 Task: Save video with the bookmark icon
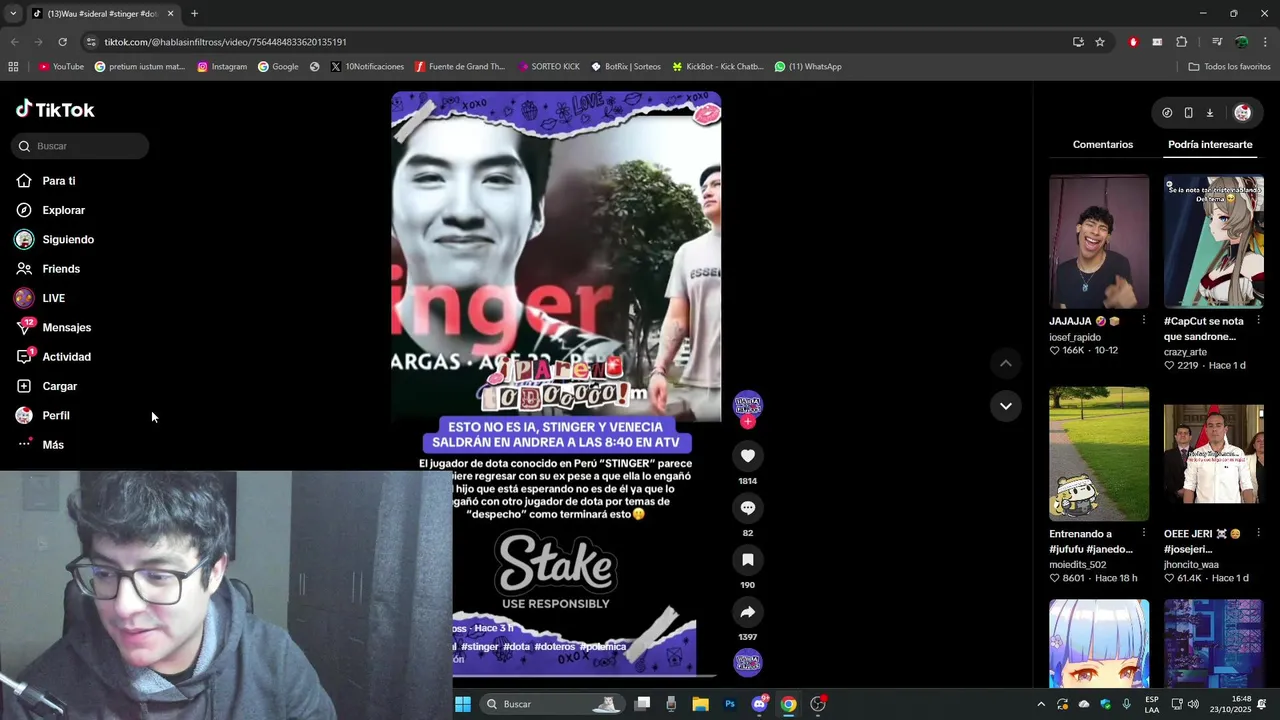click(747, 560)
